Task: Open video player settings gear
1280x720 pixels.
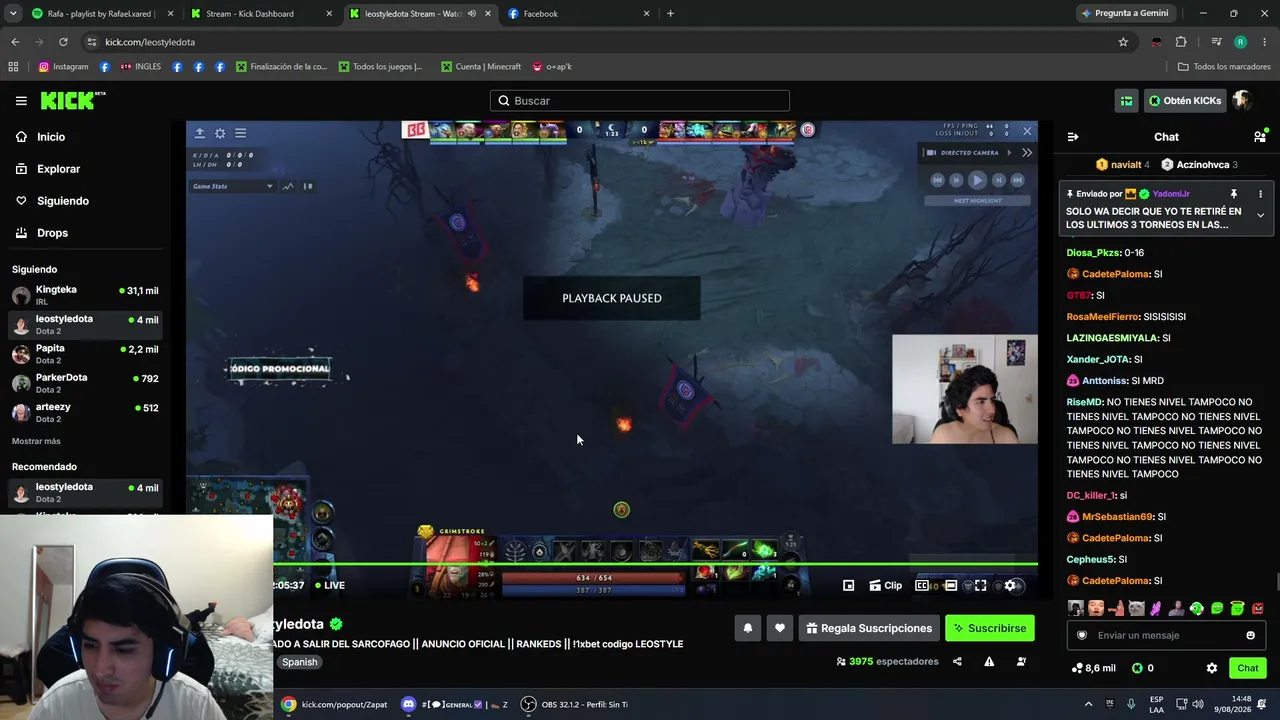Action: click(x=1010, y=586)
